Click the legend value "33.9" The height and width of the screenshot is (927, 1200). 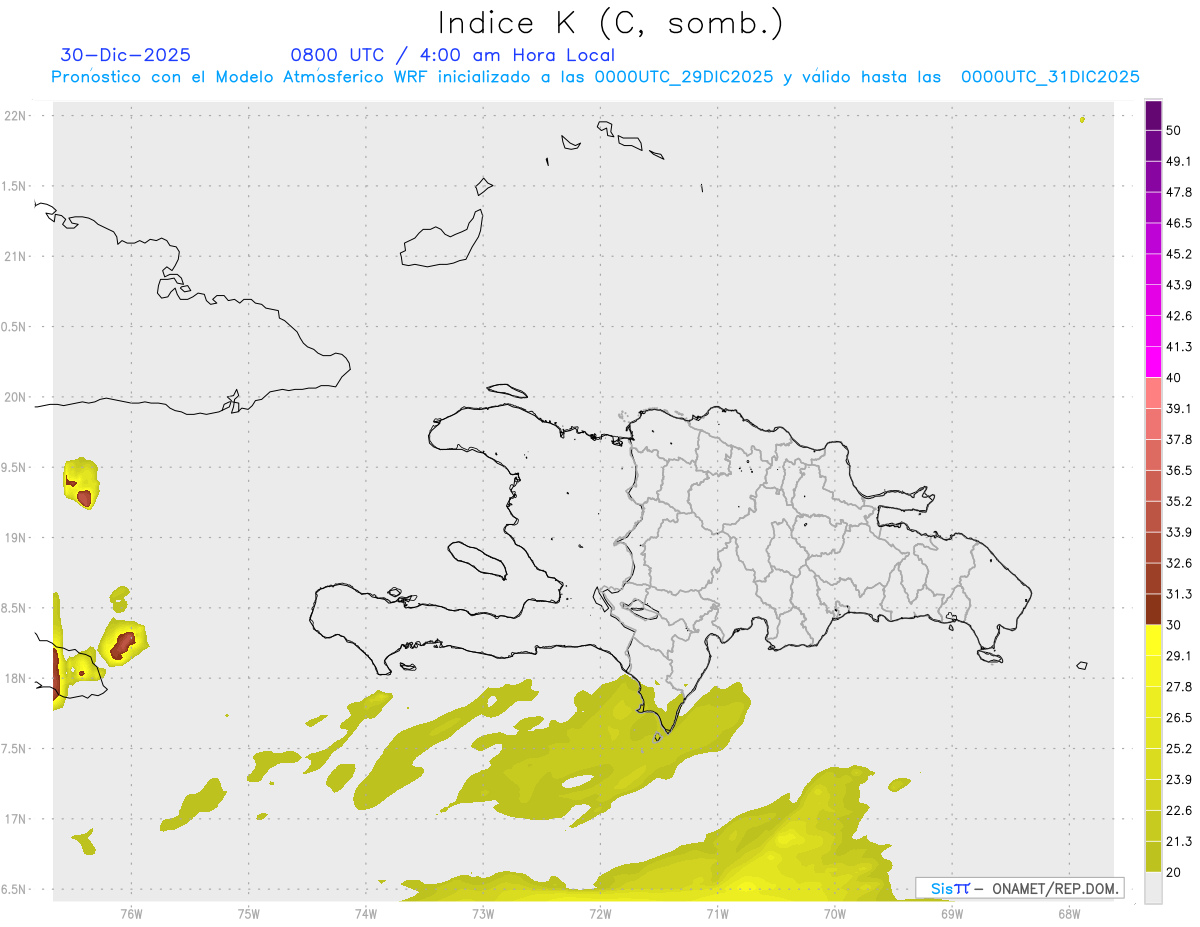point(1179,532)
